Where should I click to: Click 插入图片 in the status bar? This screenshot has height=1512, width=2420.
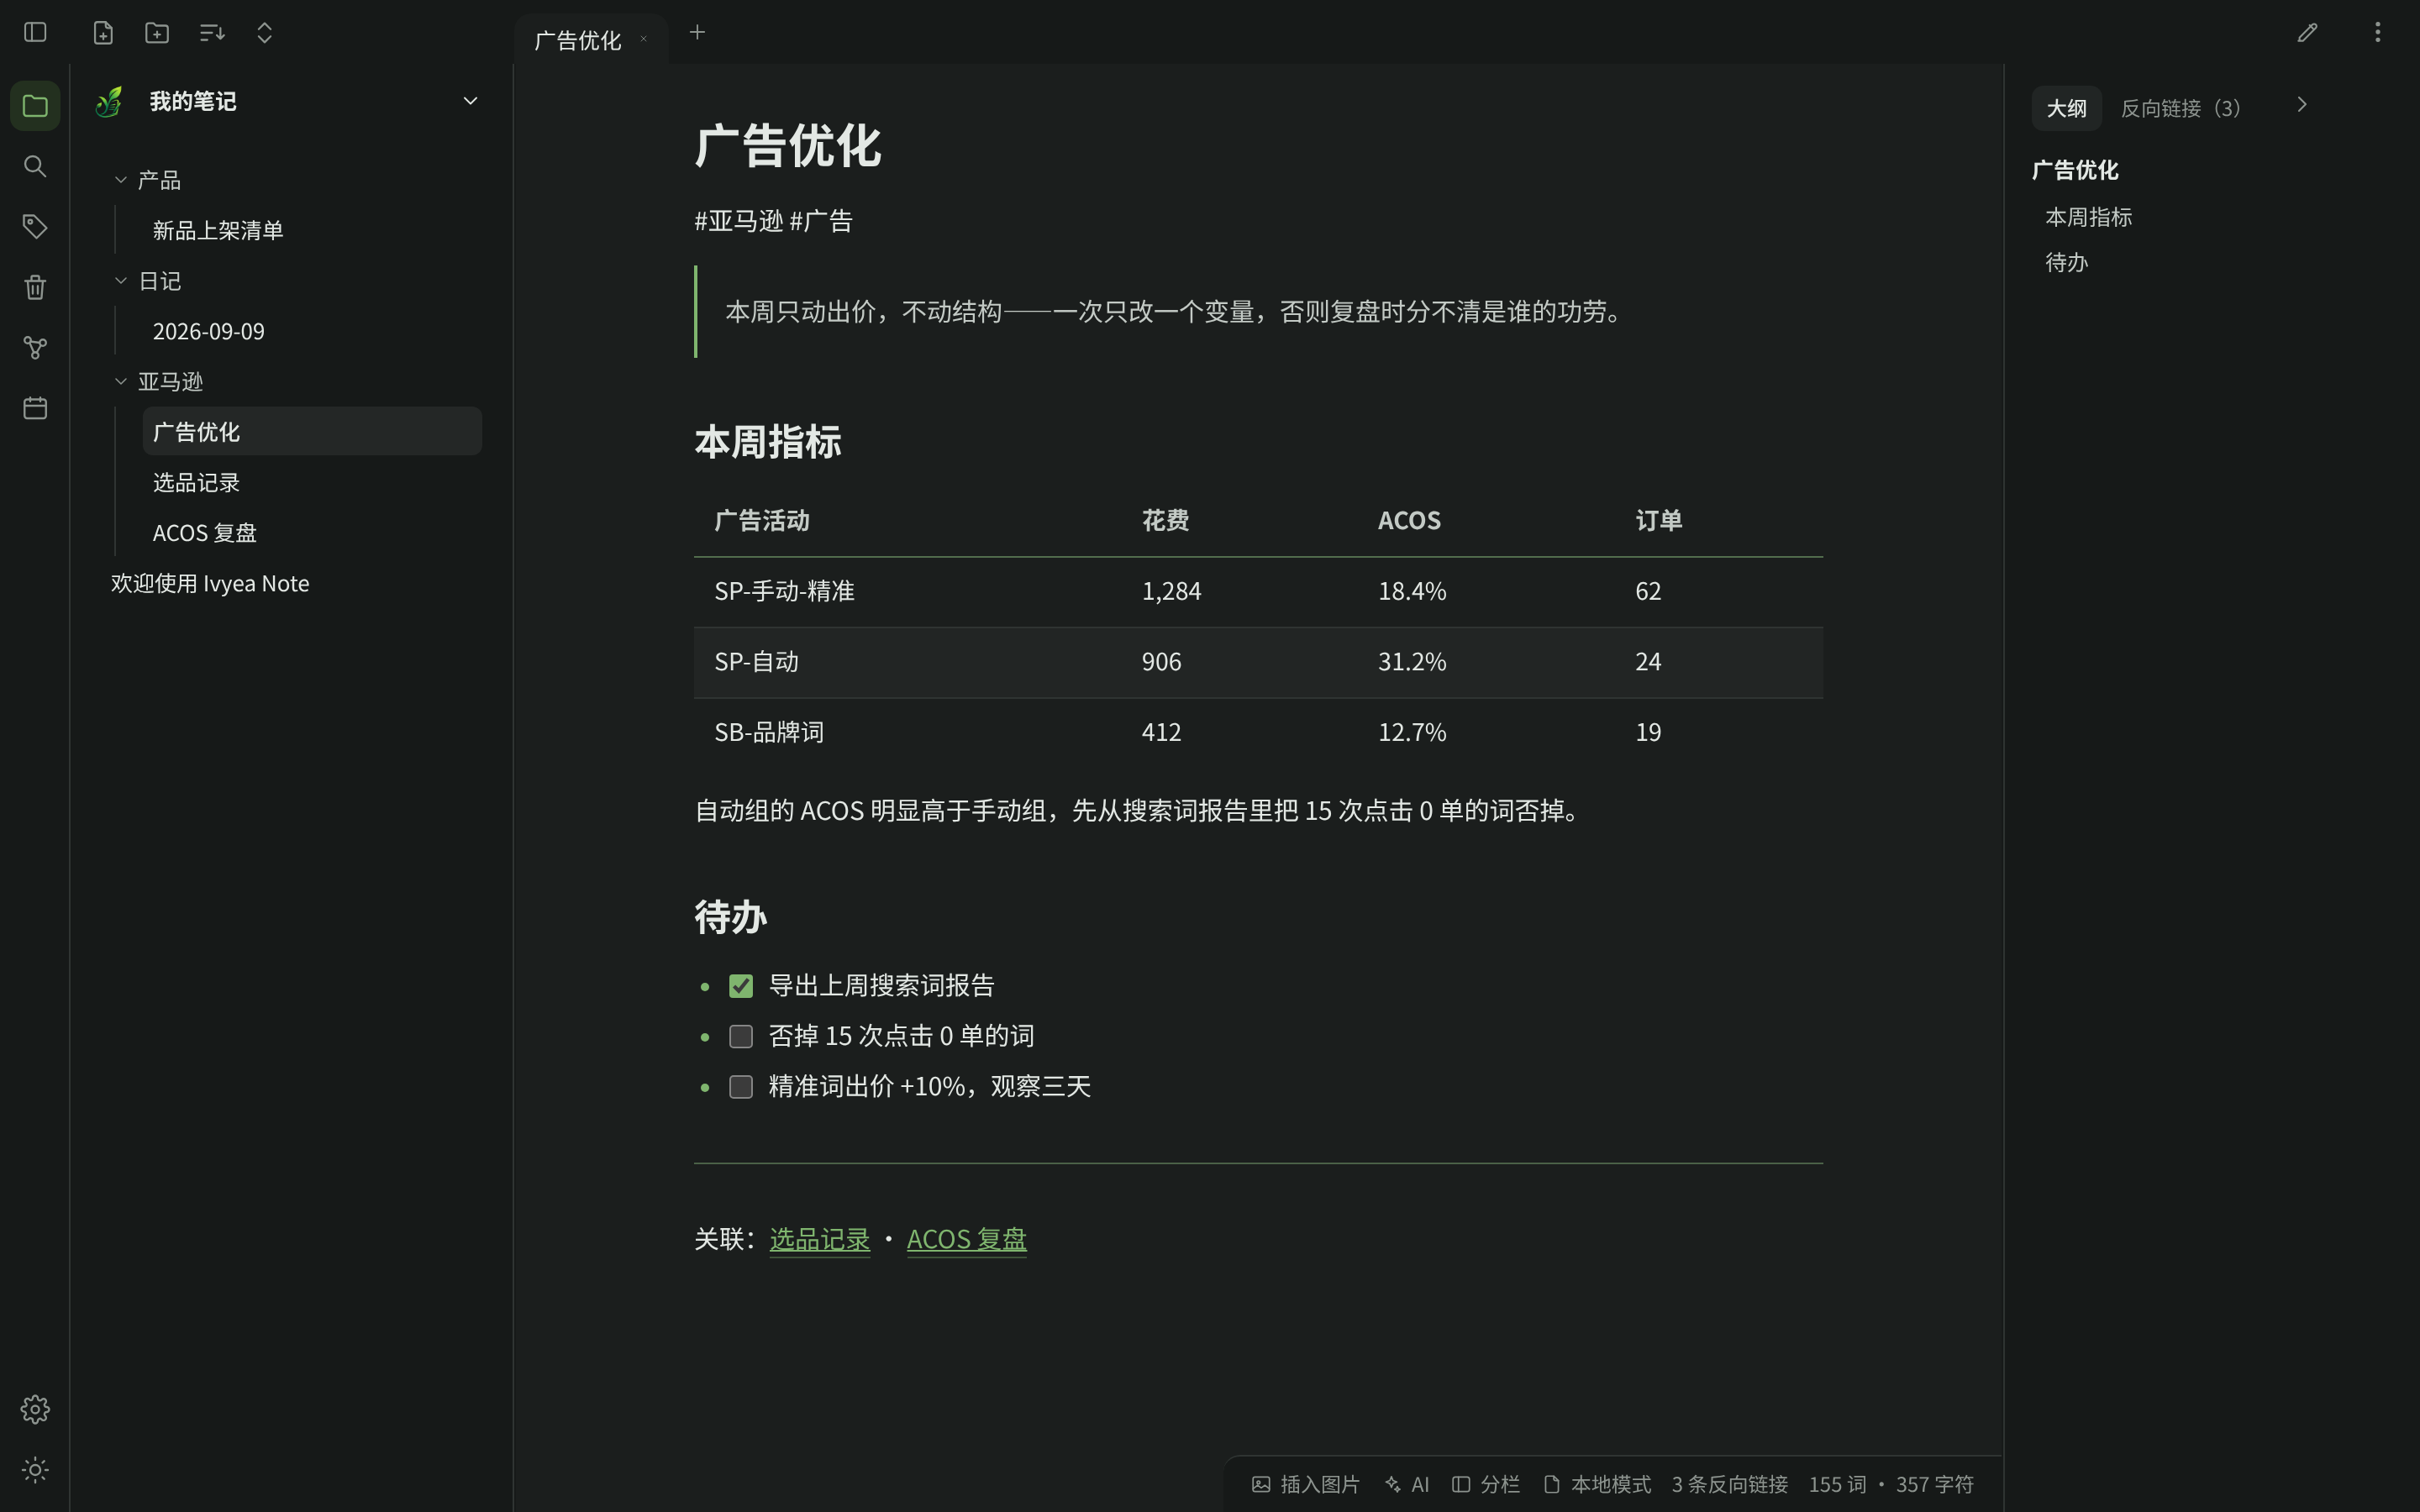(x=1306, y=1484)
